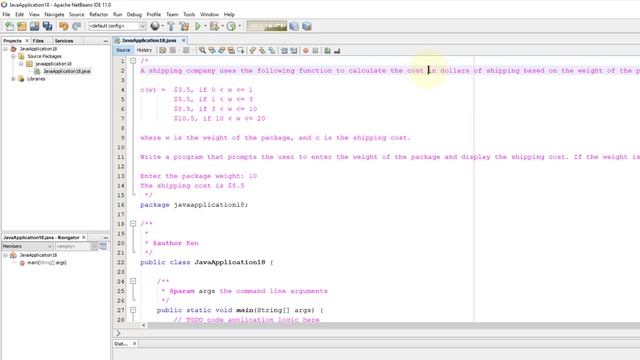Click the Next Bookmark editor icon

click(x=262, y=50)
